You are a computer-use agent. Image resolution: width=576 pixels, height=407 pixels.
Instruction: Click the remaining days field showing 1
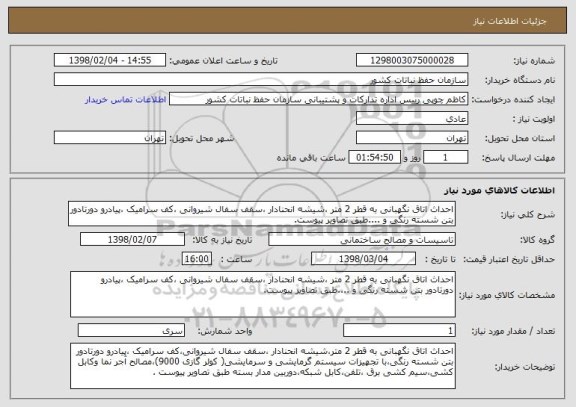(x=445, y=158)
